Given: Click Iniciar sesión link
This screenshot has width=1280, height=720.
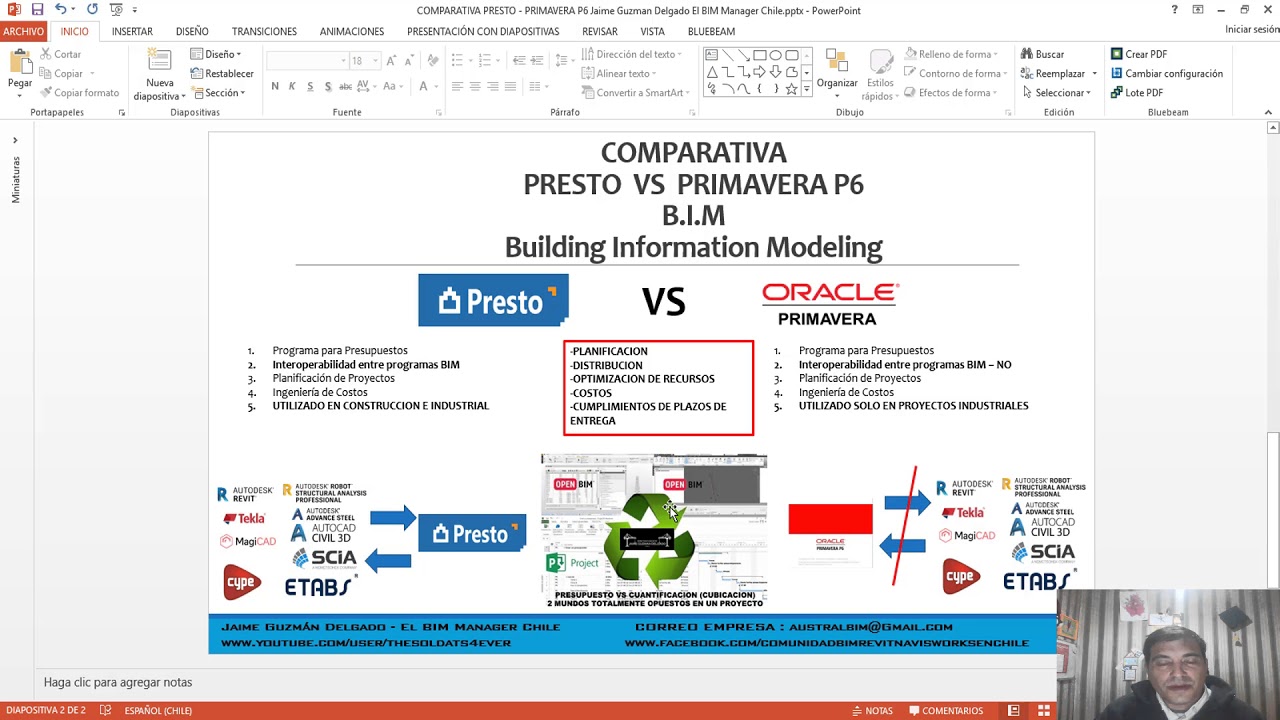Looking at the screenshot, I should 1252,30.
